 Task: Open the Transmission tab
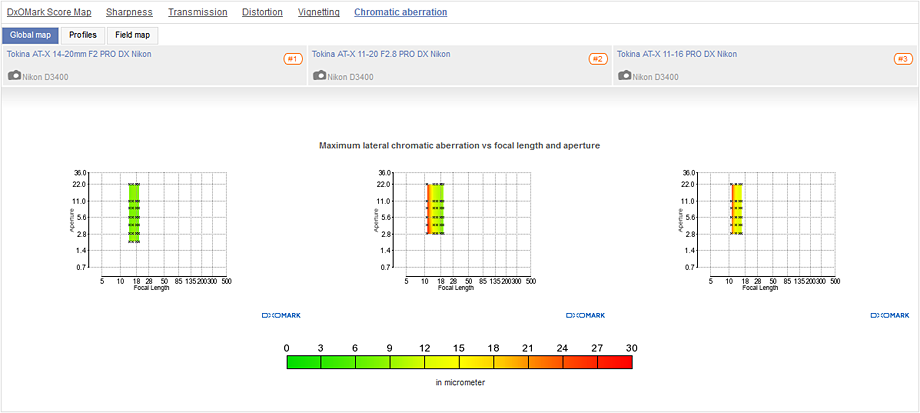(198, 12)
